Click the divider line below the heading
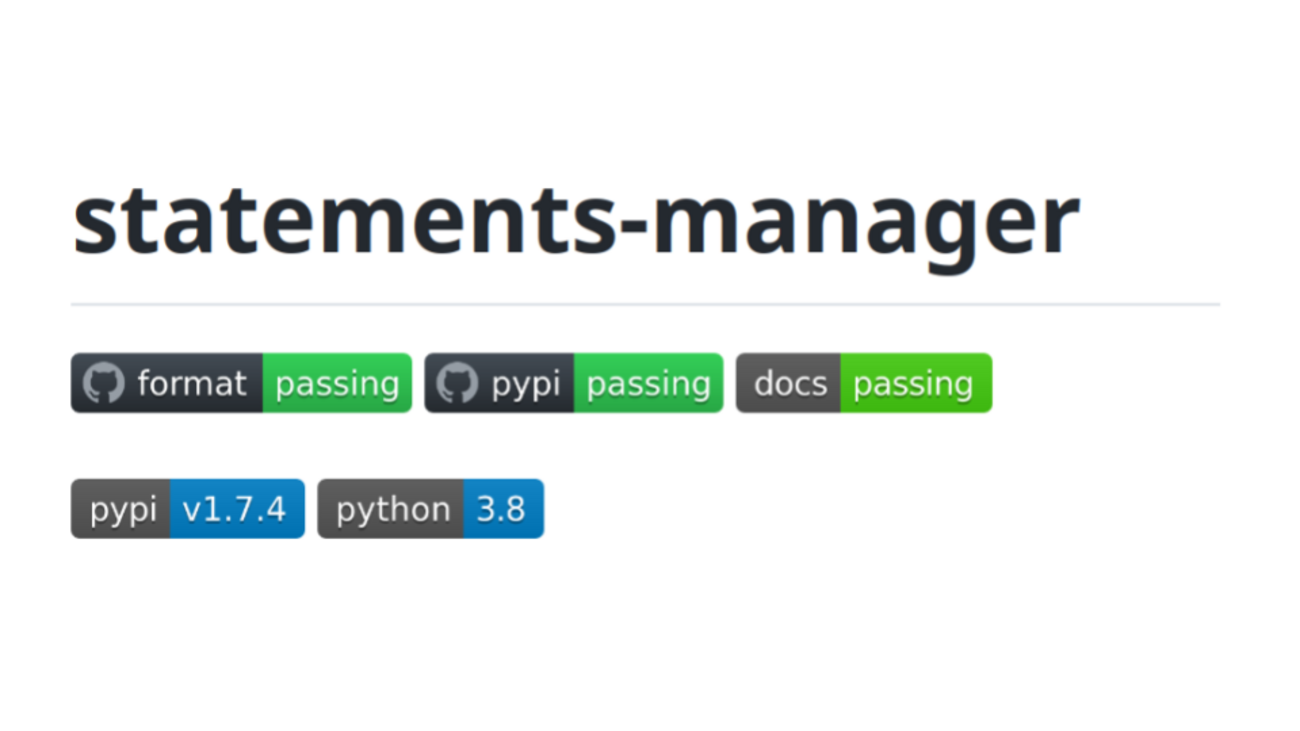This screenshot has width=1300, height=731. tap(645, 304)
